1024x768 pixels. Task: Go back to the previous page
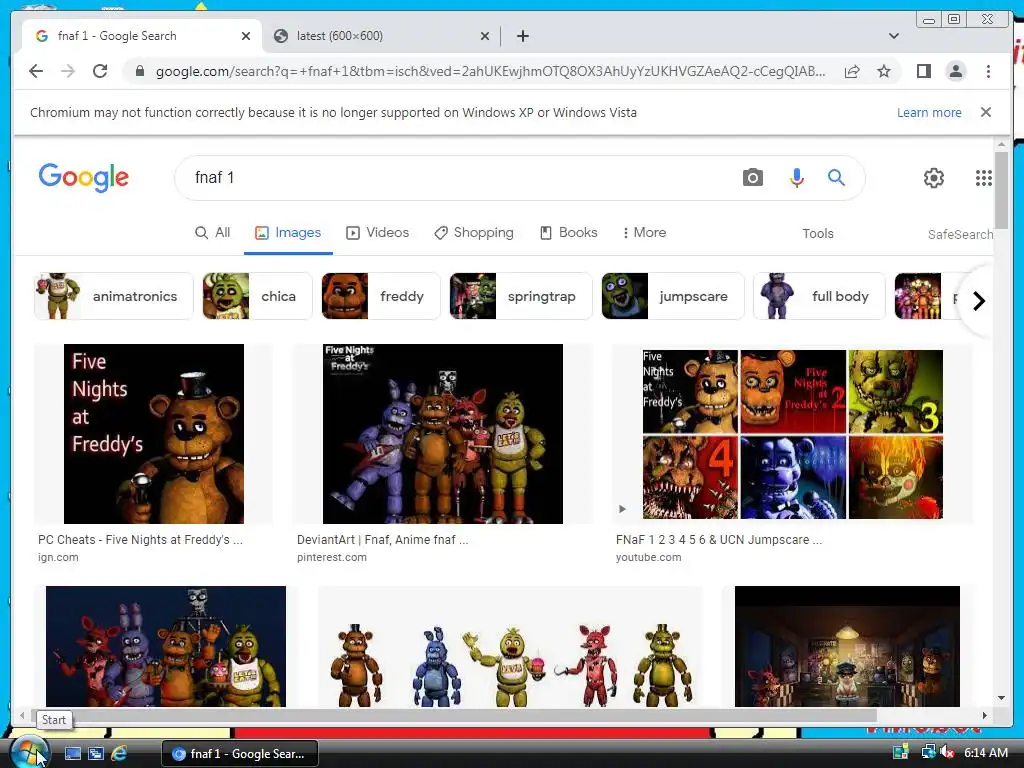coord(36,71)
